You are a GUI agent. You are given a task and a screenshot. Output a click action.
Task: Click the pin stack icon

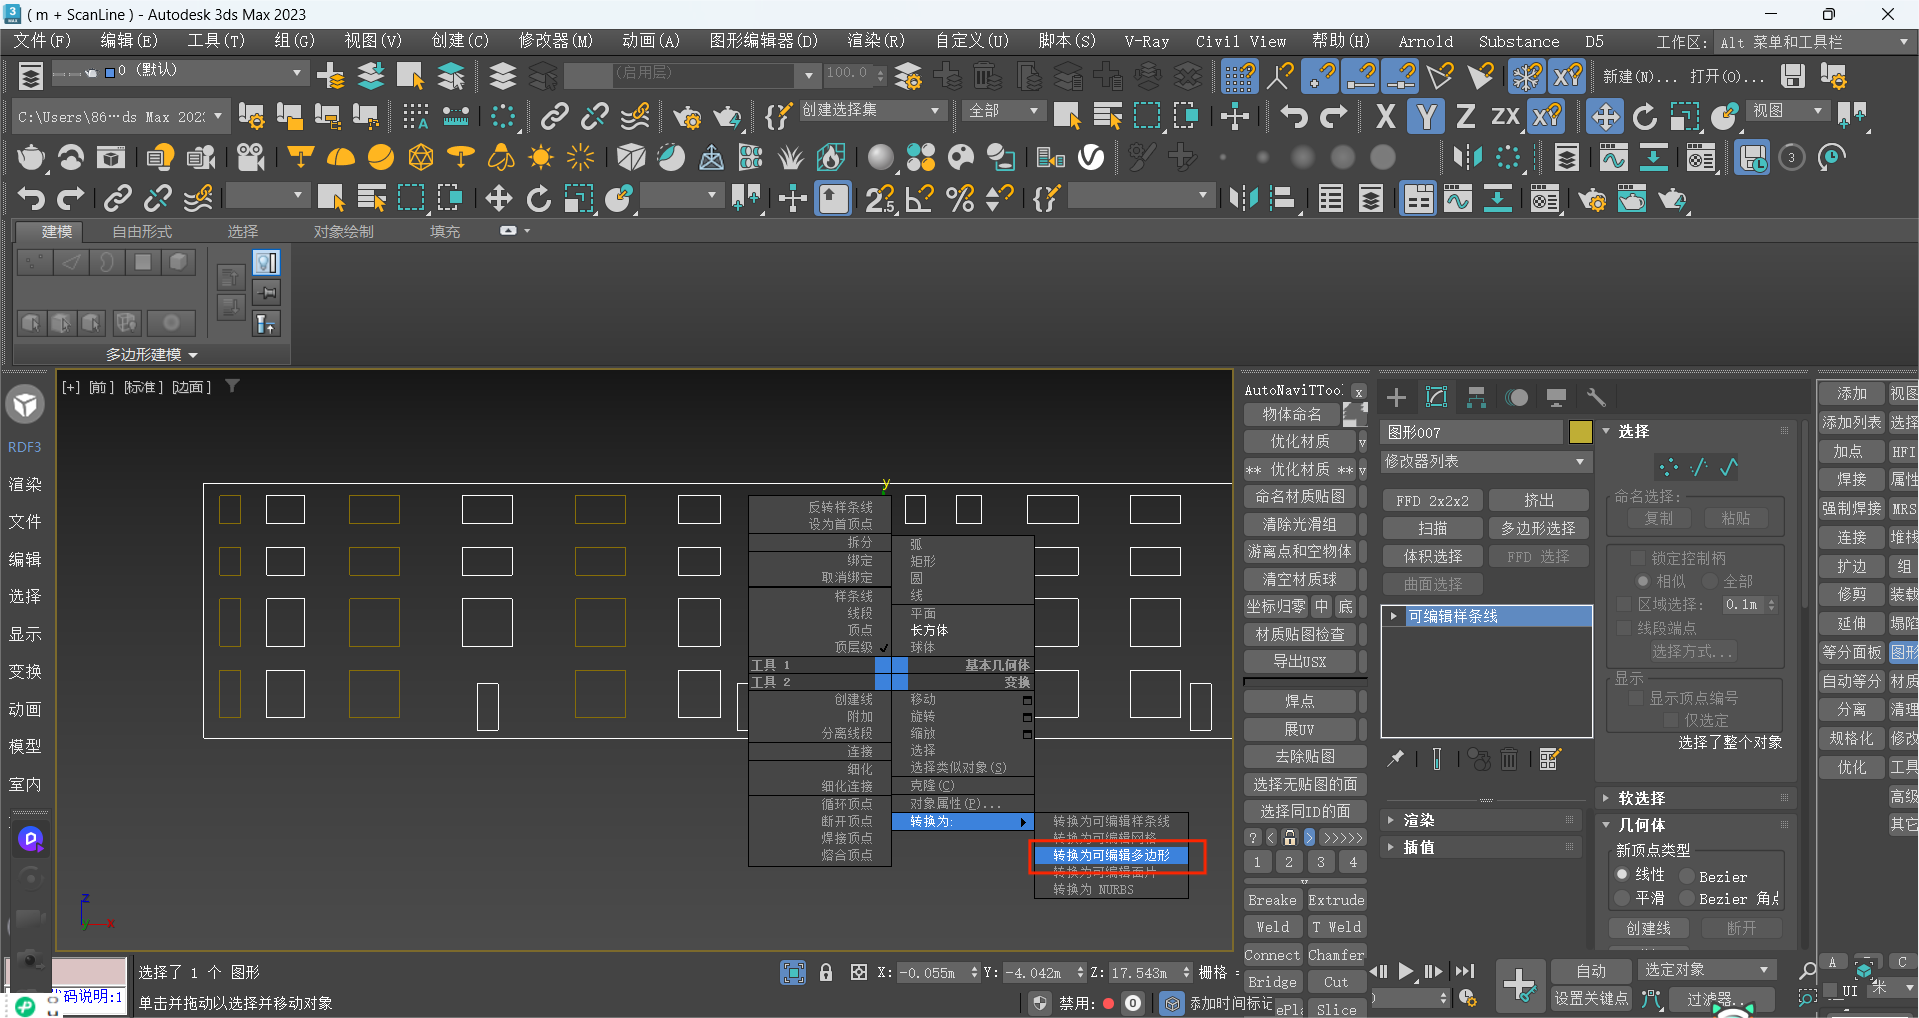click(1396, 759)
